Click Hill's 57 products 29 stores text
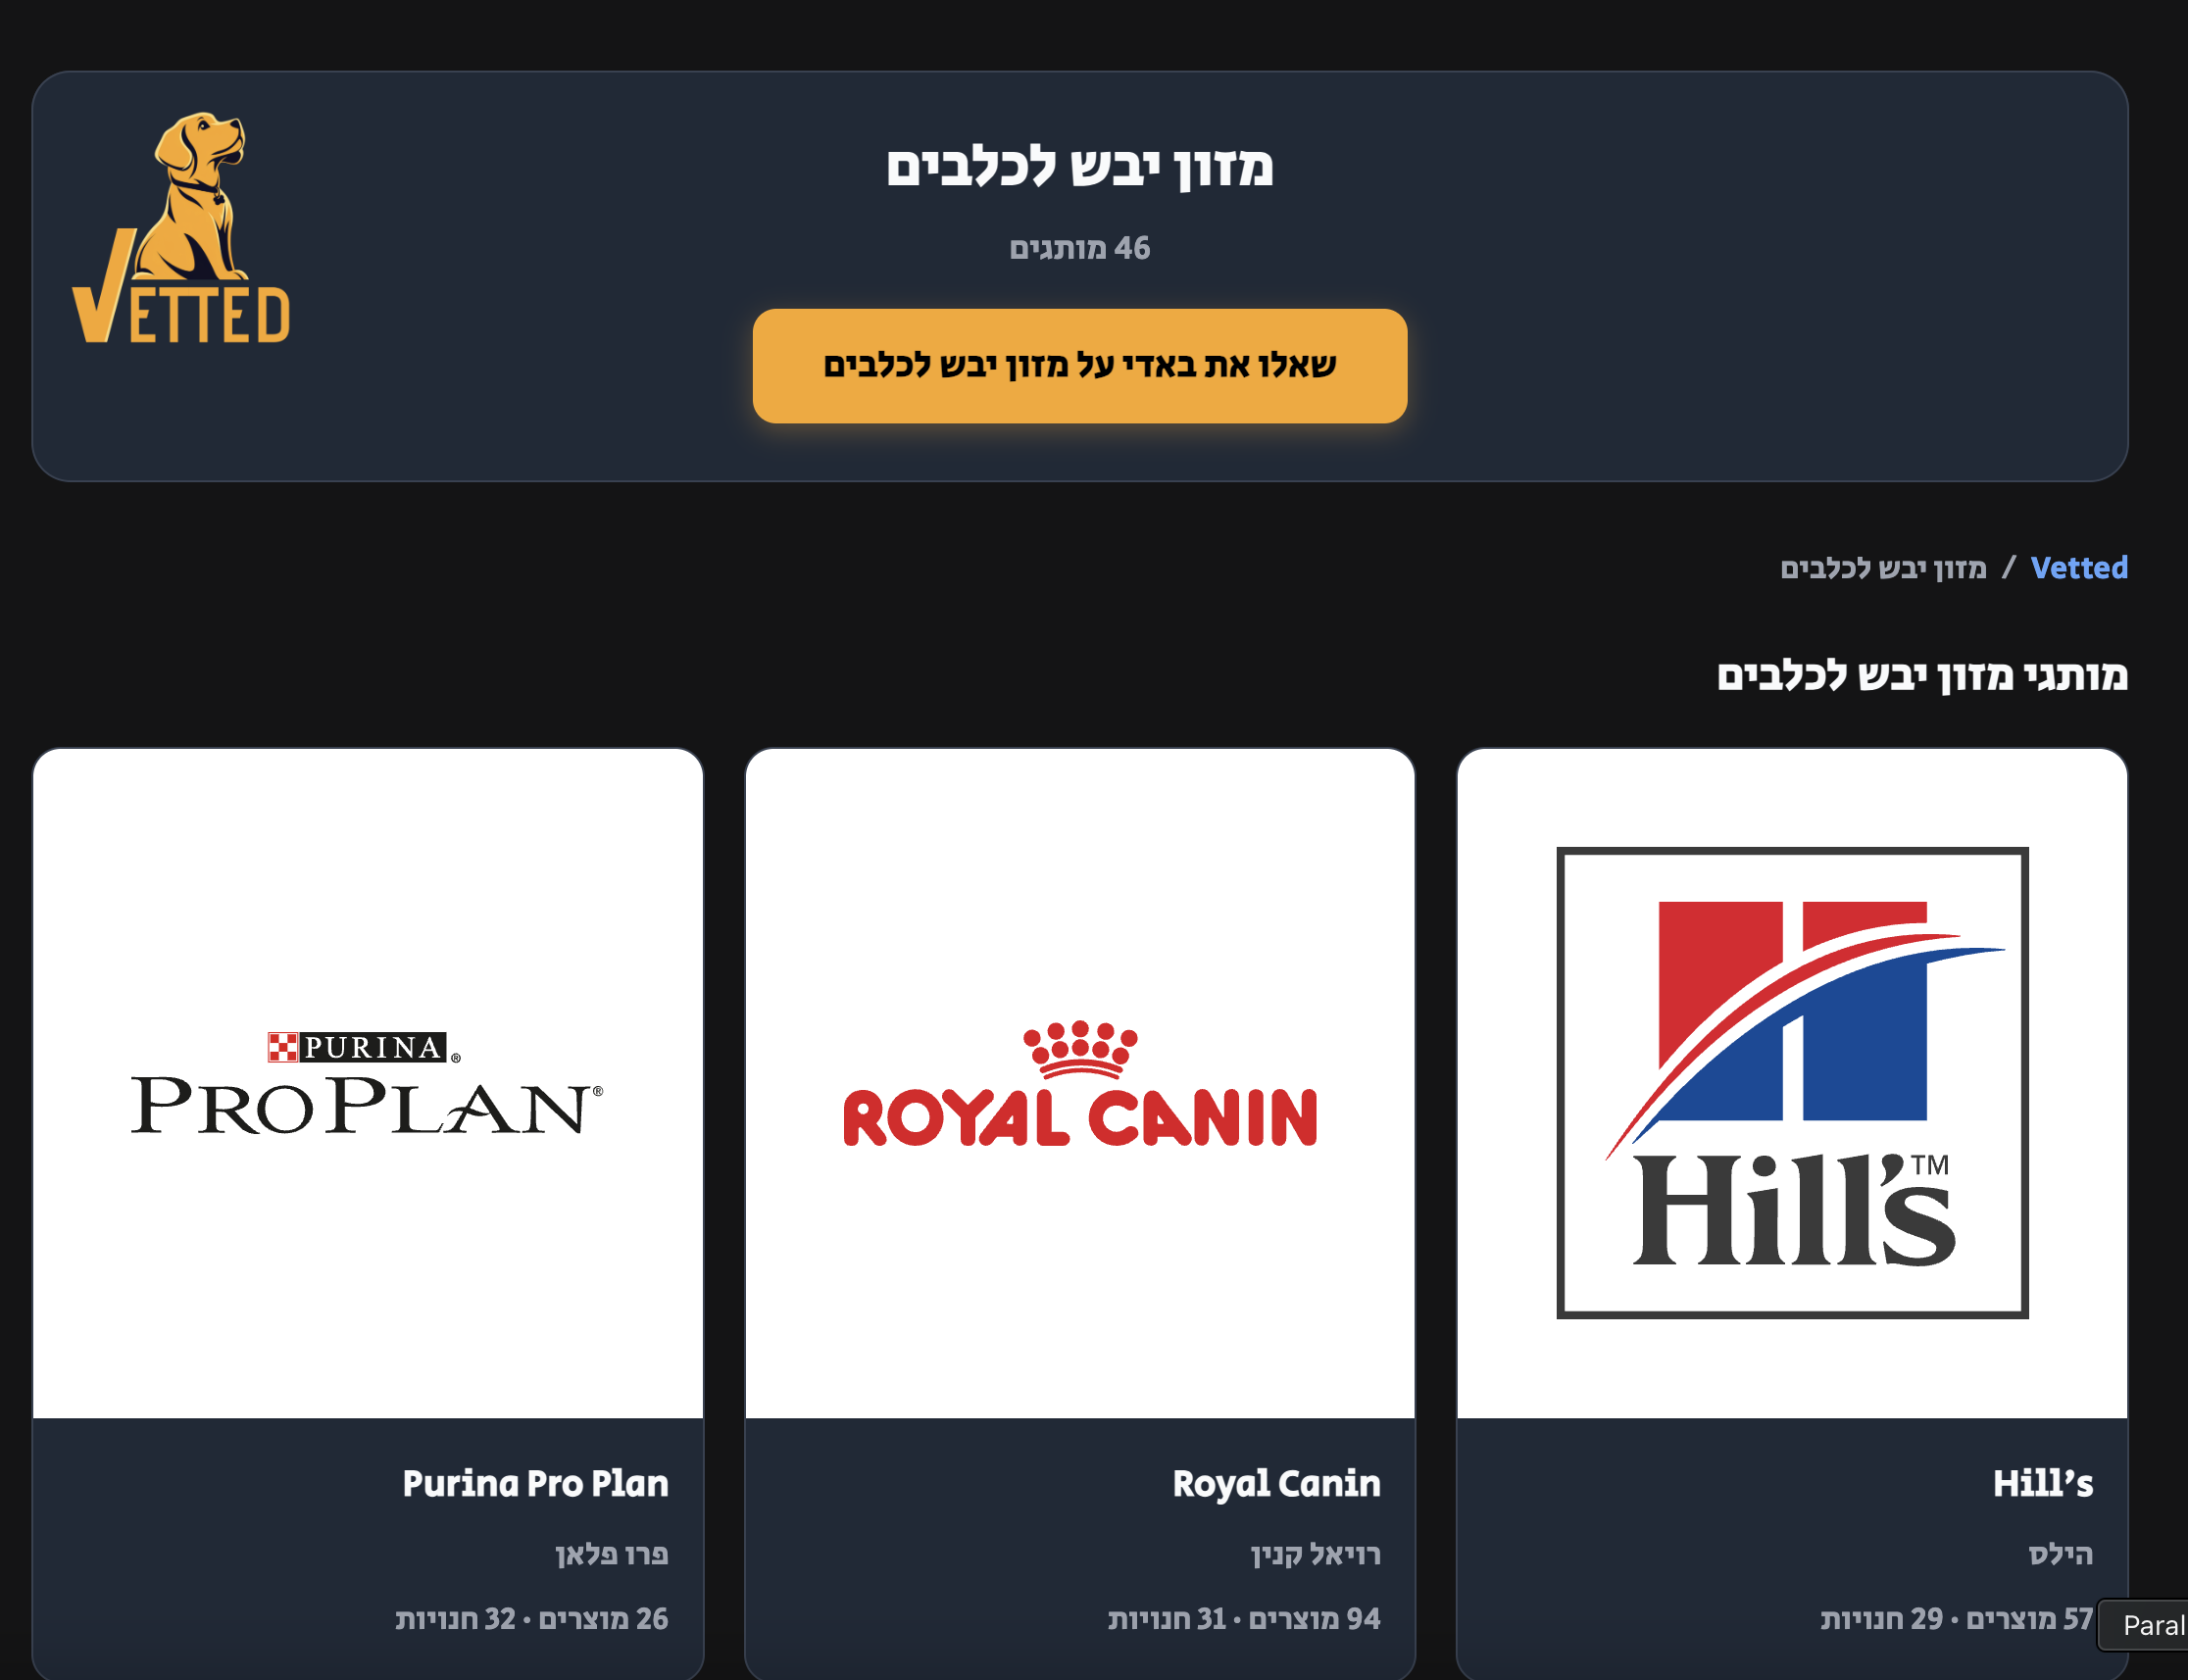 pyautogui.click(x=1956, y=1618)
